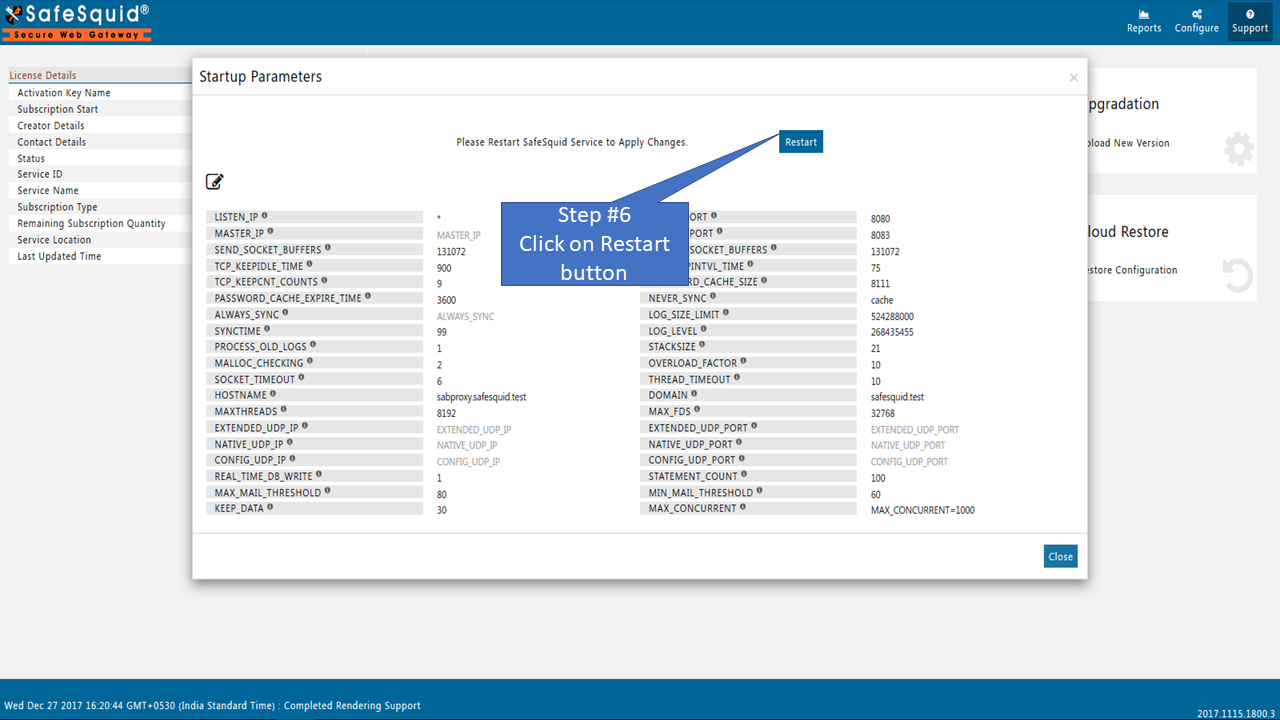Click info icon beside STACKSIZE
This screenshot has width=1280, height=720.
[x=701, y=346]
